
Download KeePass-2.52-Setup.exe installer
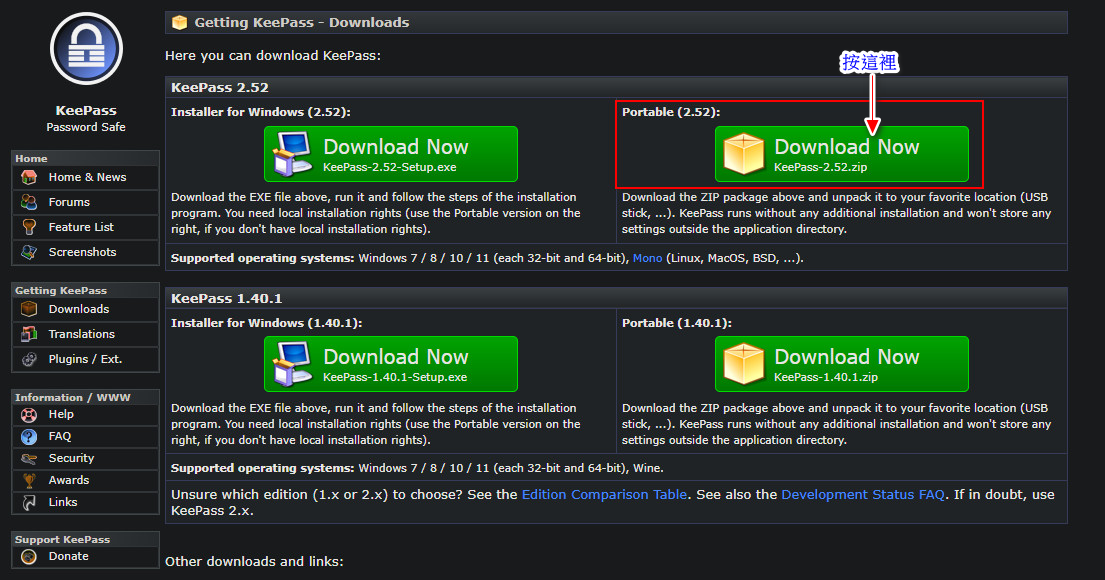(x=391, y=154)
